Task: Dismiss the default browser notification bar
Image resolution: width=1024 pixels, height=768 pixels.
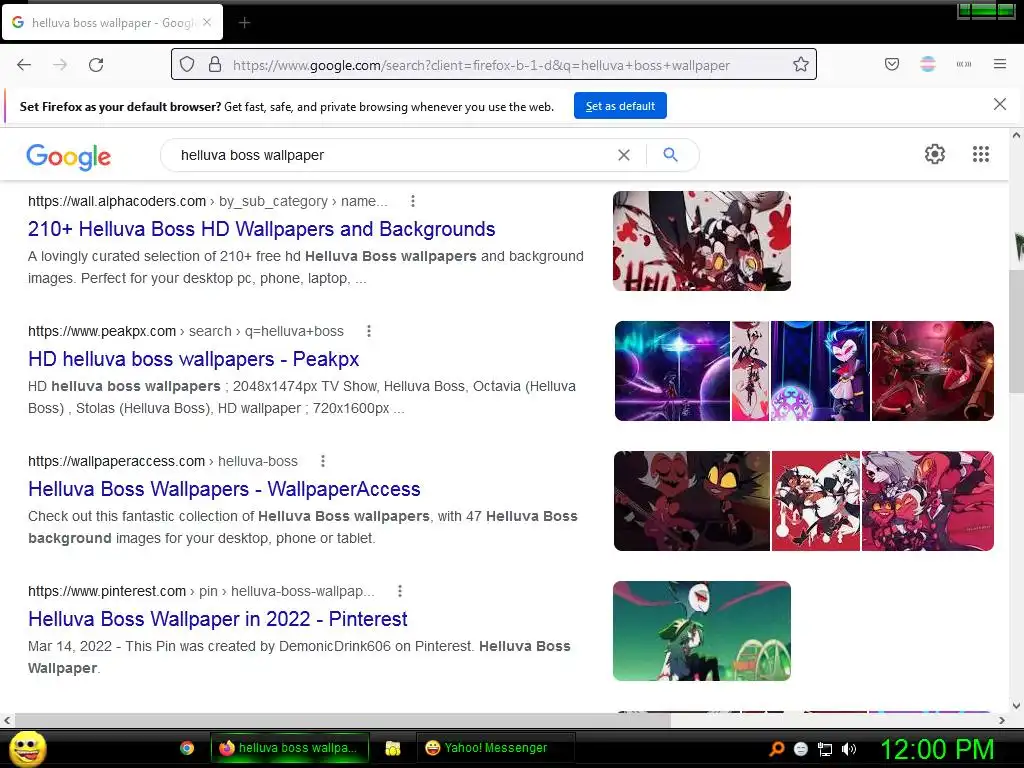Action: [x=999, y=104]
